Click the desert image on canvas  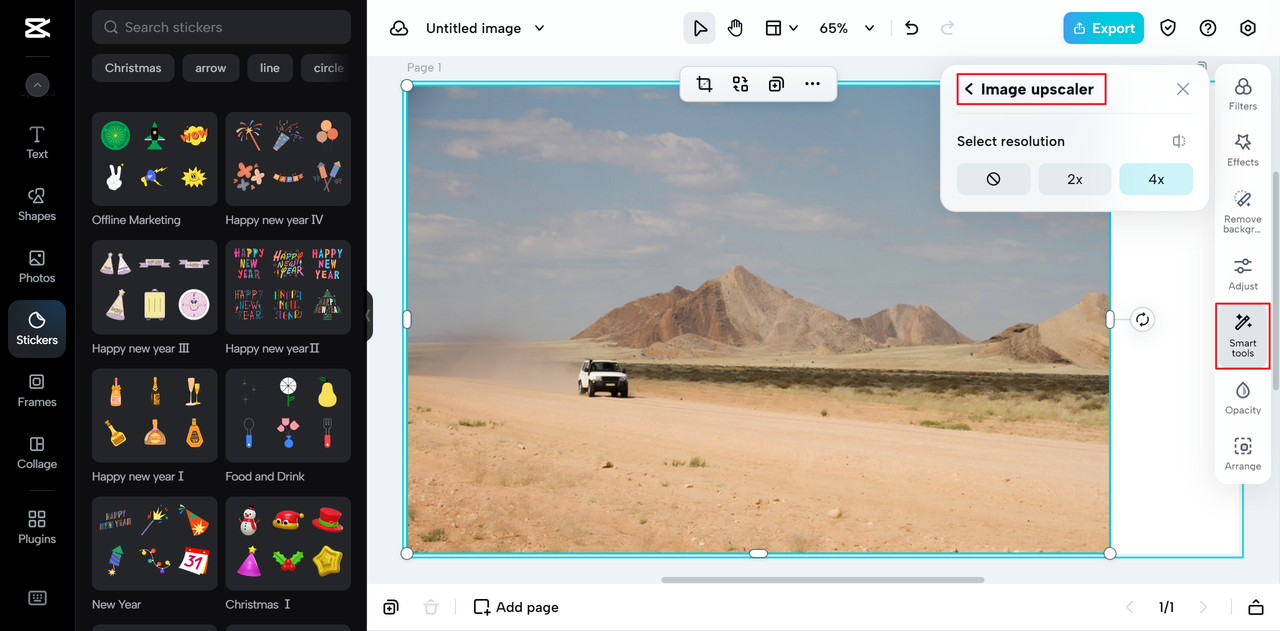click(758, 319)
